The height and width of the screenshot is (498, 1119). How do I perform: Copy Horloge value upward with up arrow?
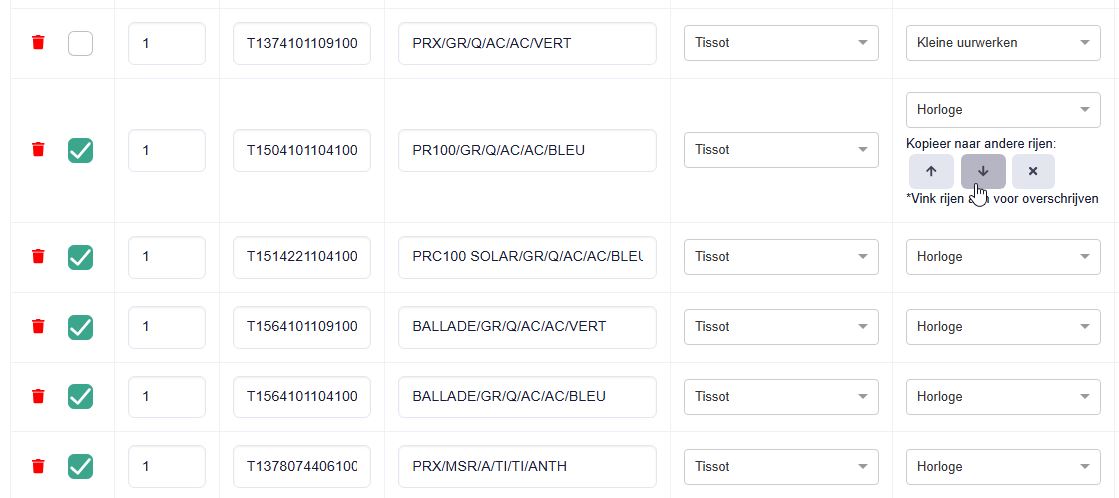(931, 171)
